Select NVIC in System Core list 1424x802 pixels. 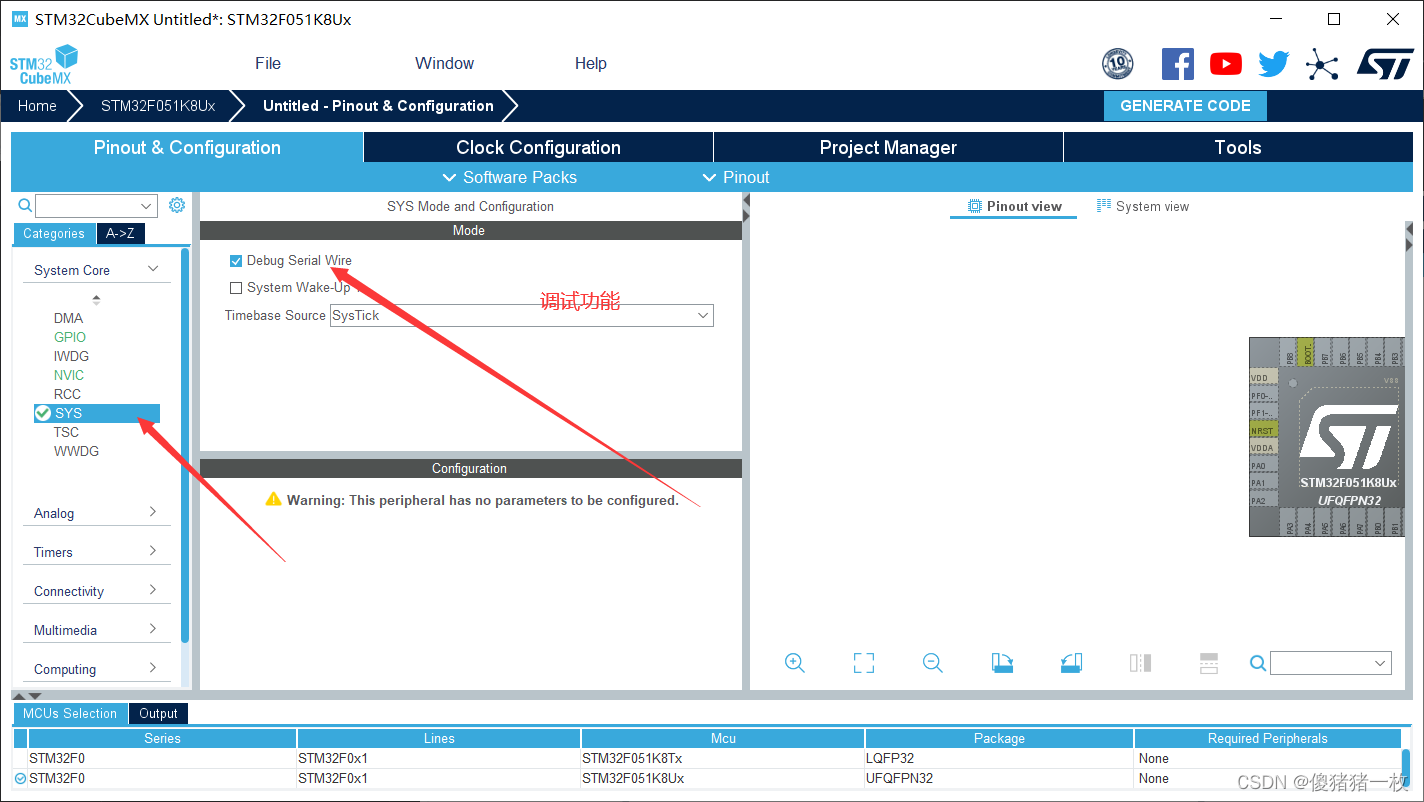tap(69, 375)
